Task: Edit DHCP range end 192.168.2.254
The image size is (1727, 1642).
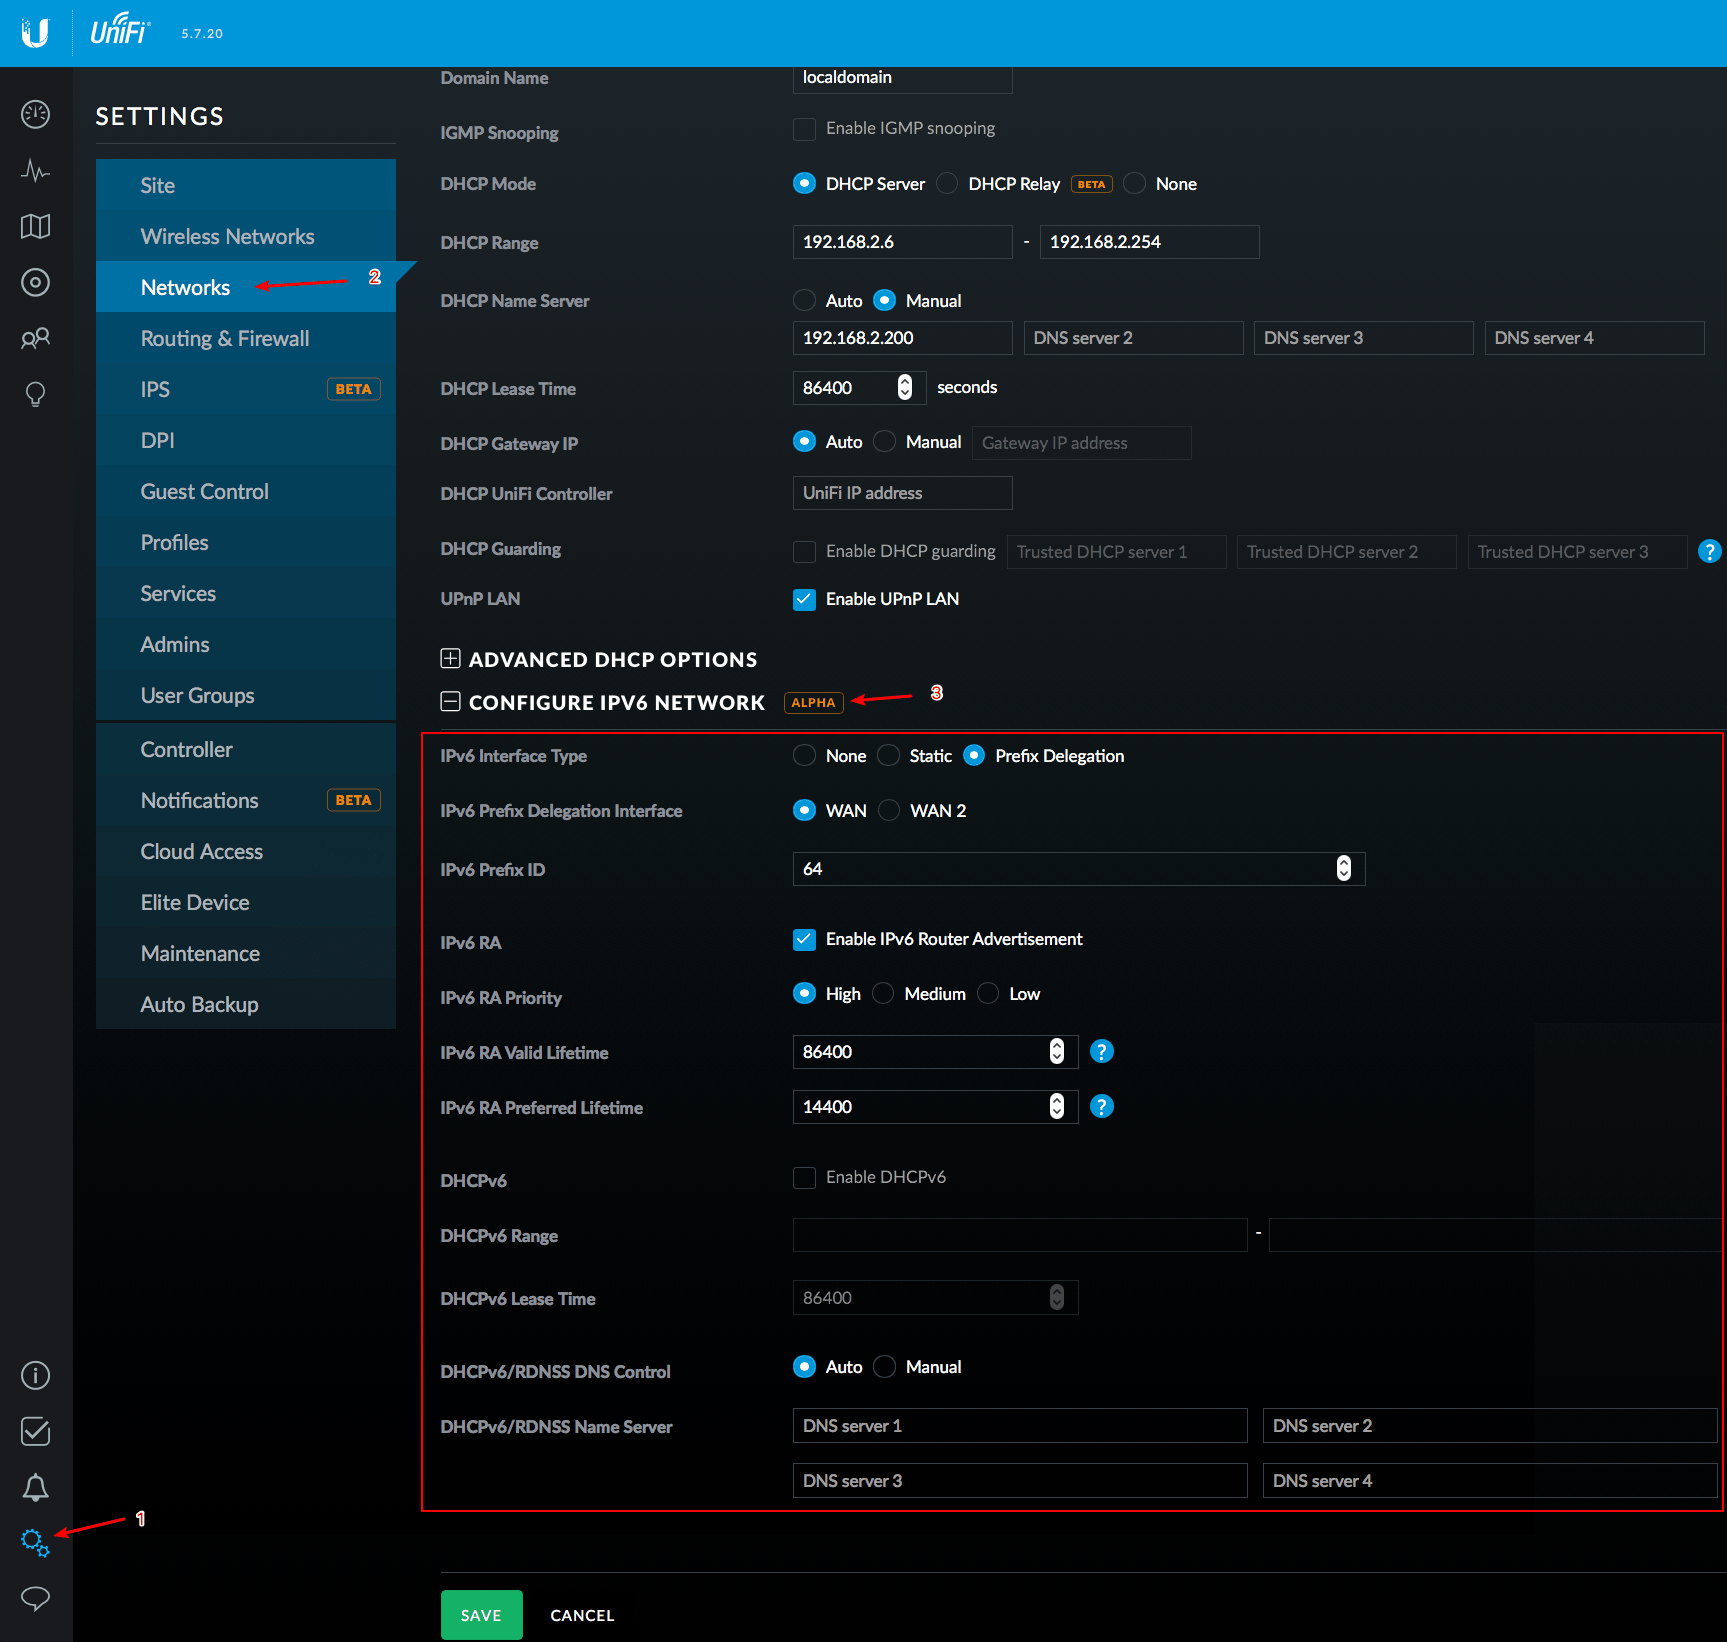Action: coord(1149,242)
